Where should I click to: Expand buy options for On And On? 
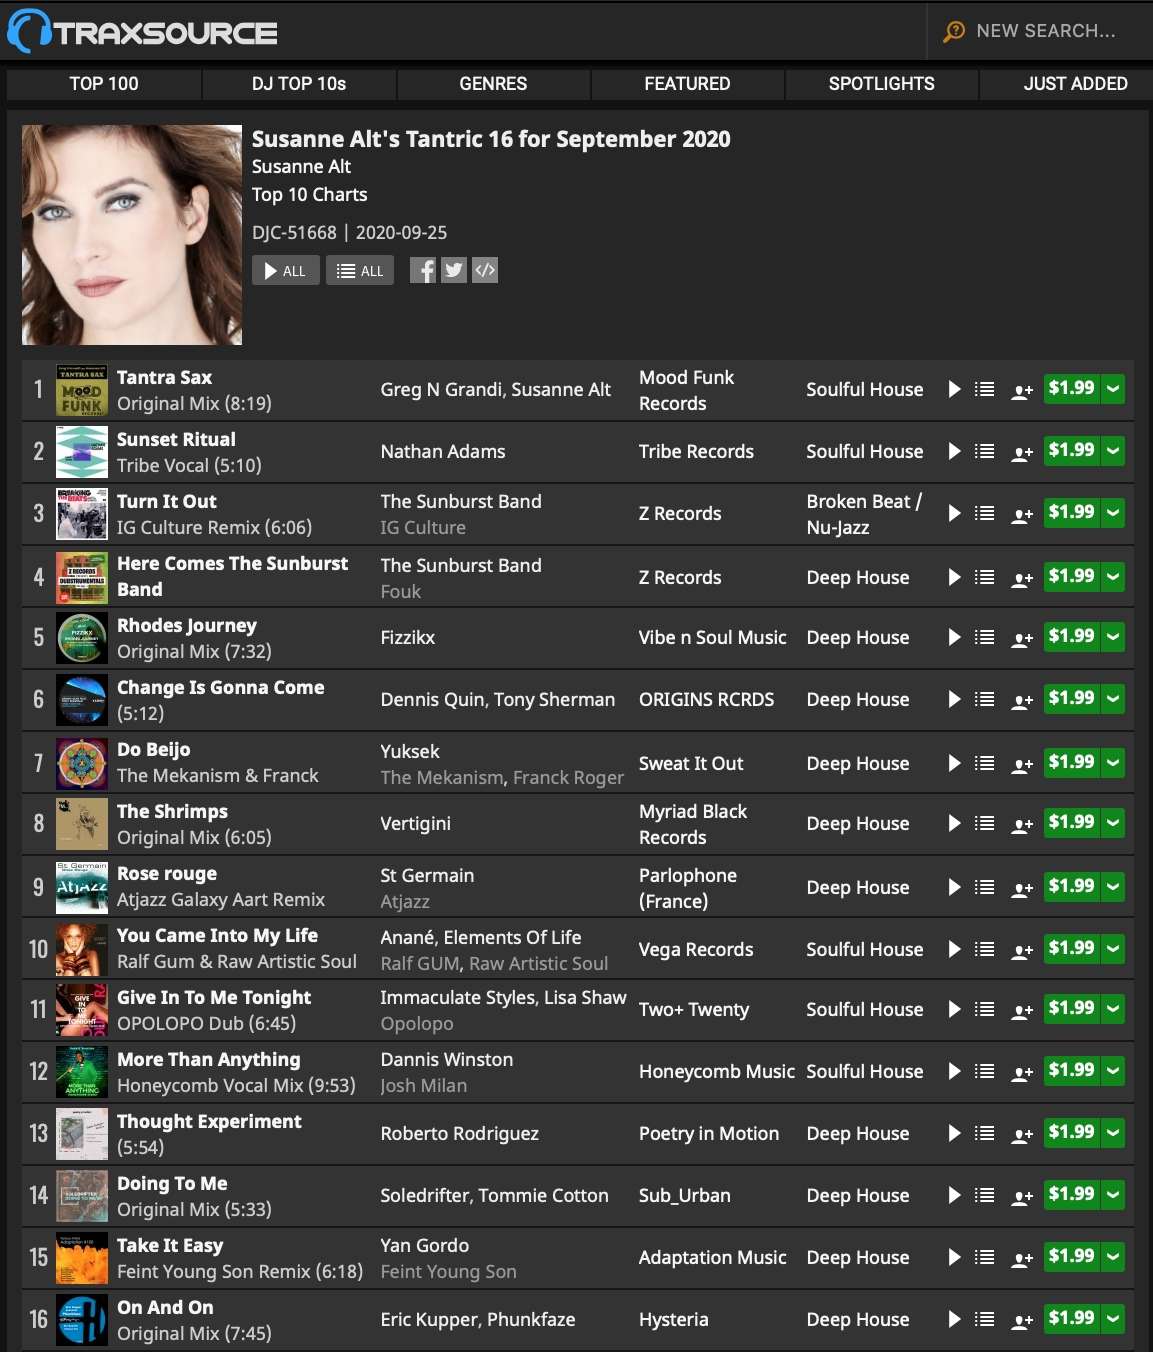tap(1113, 1319)
